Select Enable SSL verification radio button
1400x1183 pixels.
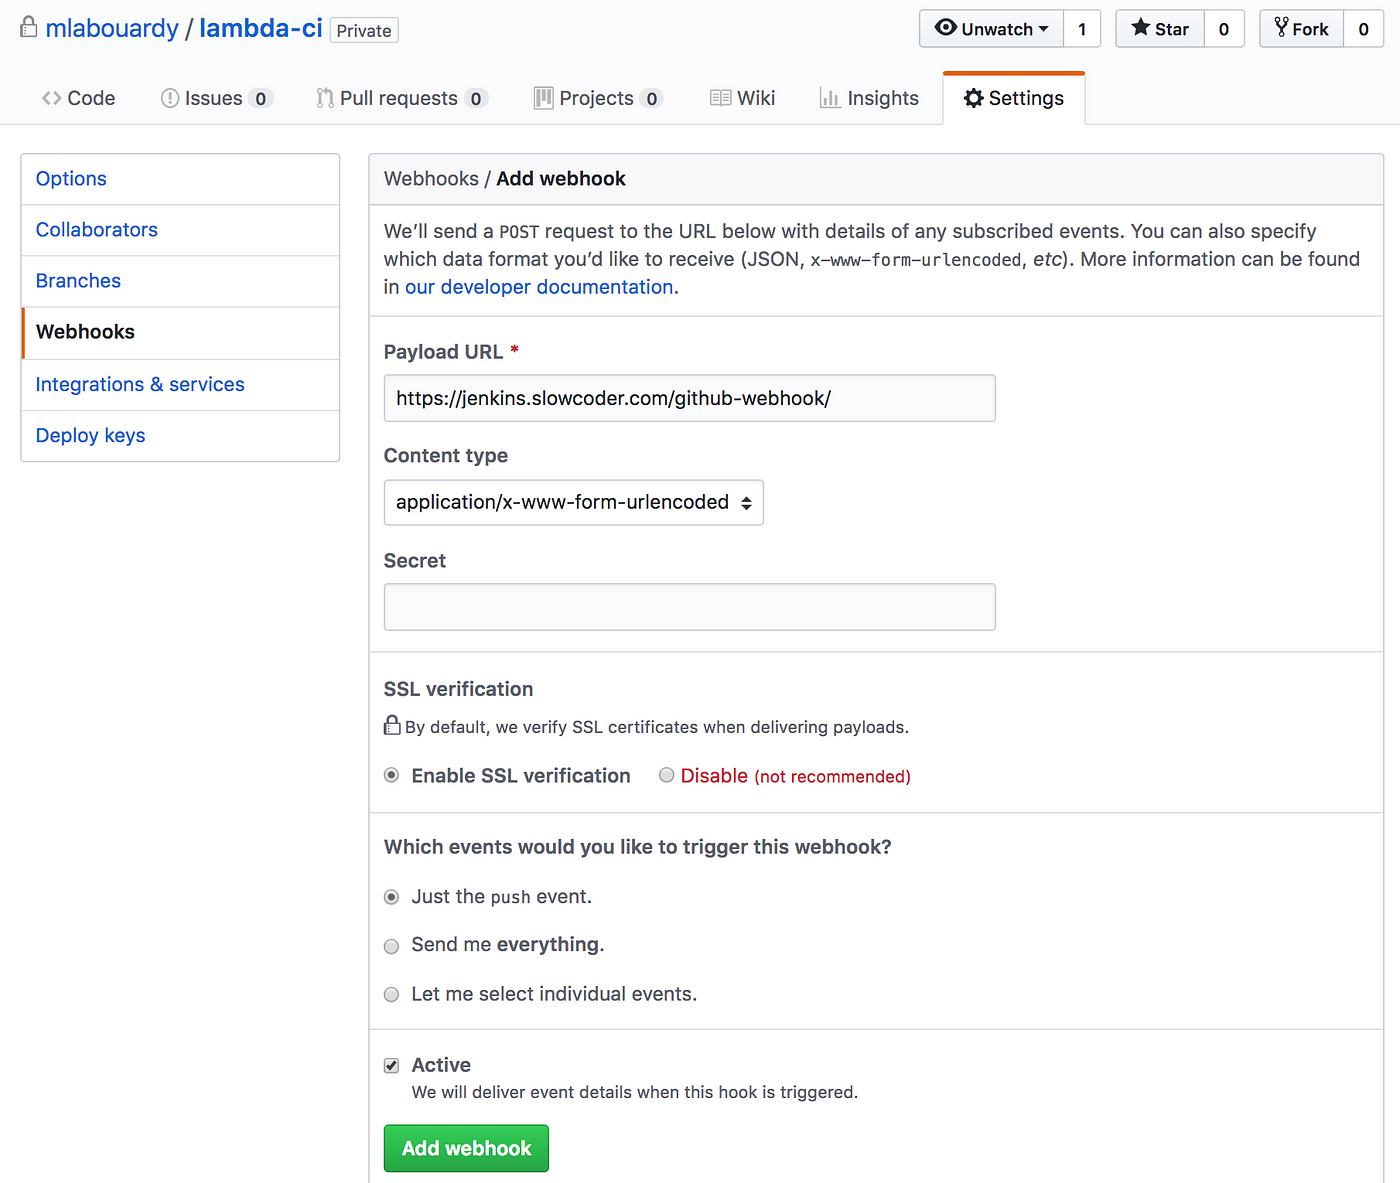392,775
